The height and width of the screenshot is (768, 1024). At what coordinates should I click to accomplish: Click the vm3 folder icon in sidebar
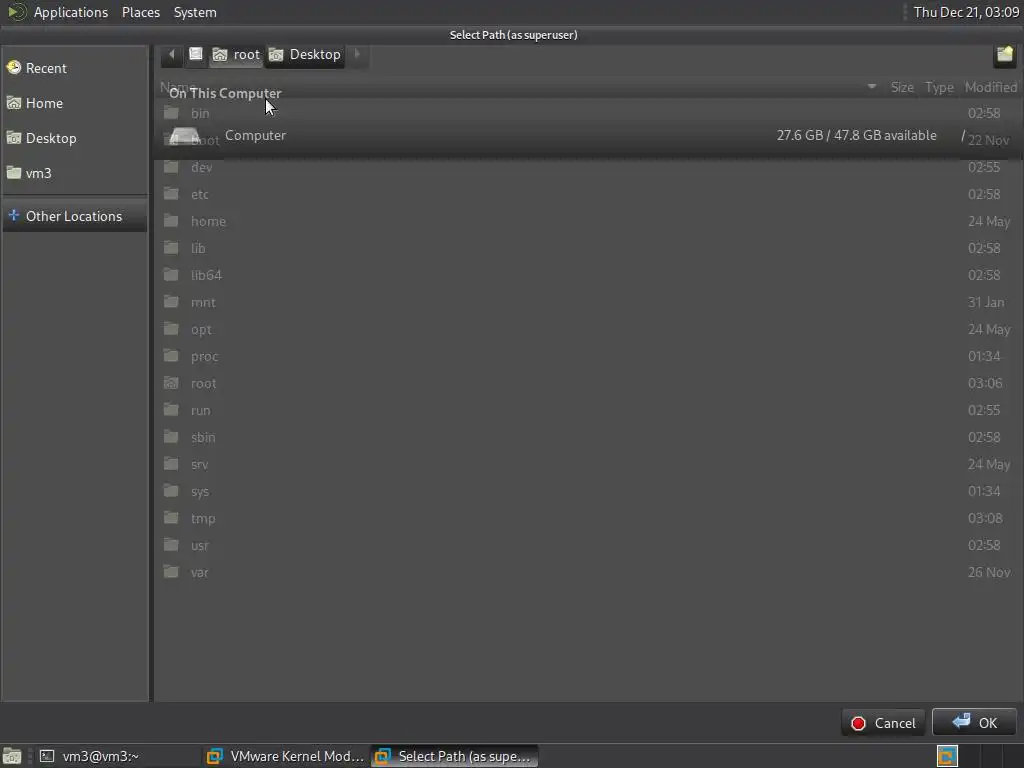pyautogui.click(x=14, y=172)
